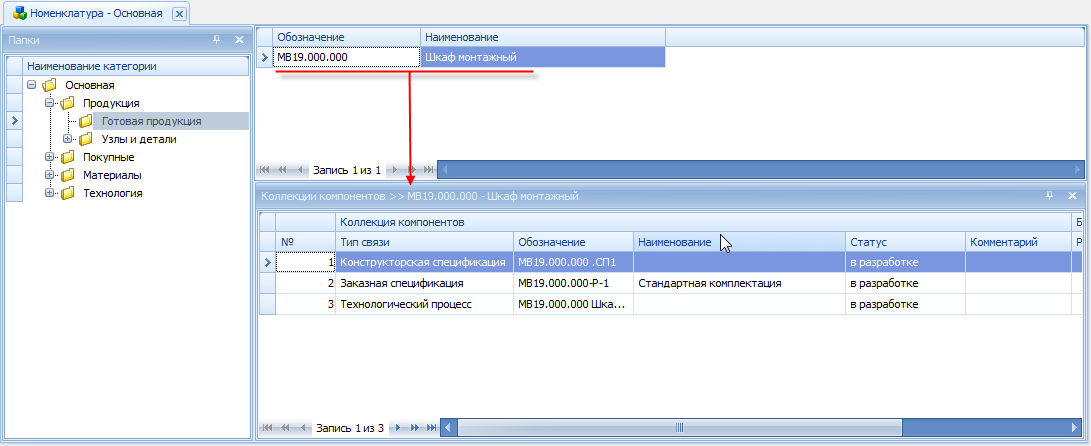1091x446 pixels.
Task: Close the Номенклатура - Основная tab
Action: click(x=179, y=14)
